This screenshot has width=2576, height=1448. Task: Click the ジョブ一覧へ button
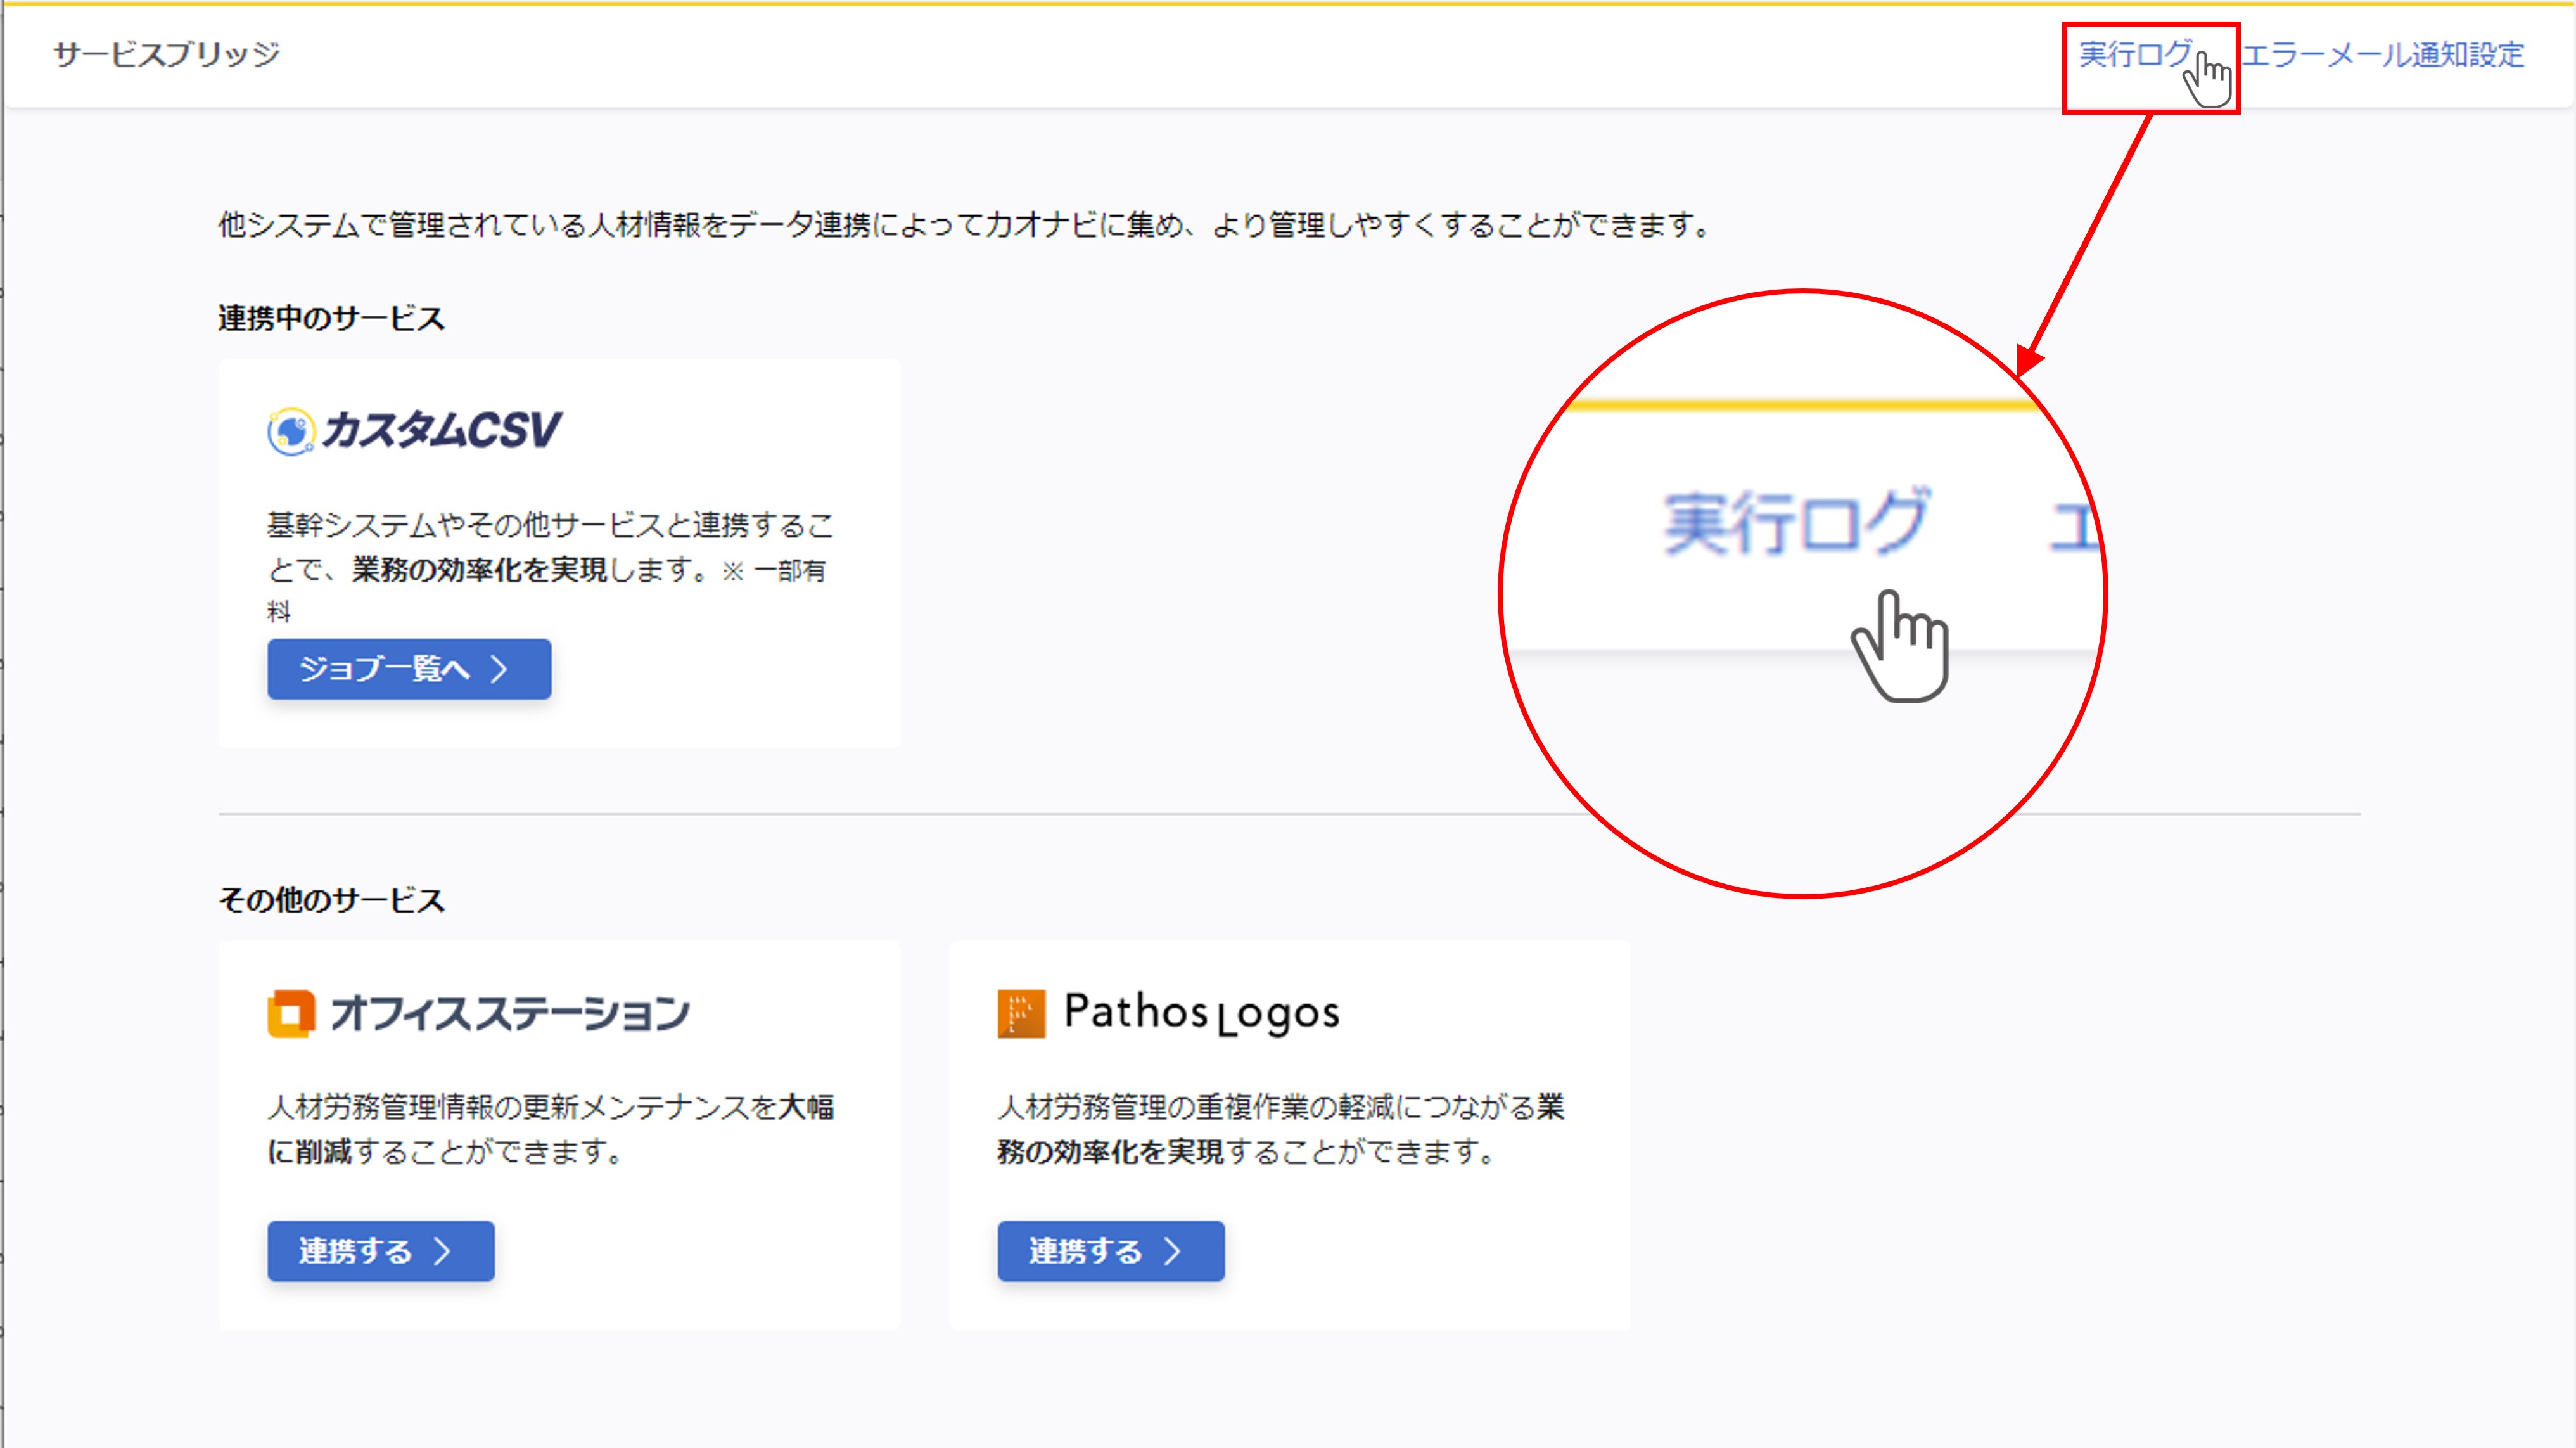409,668
